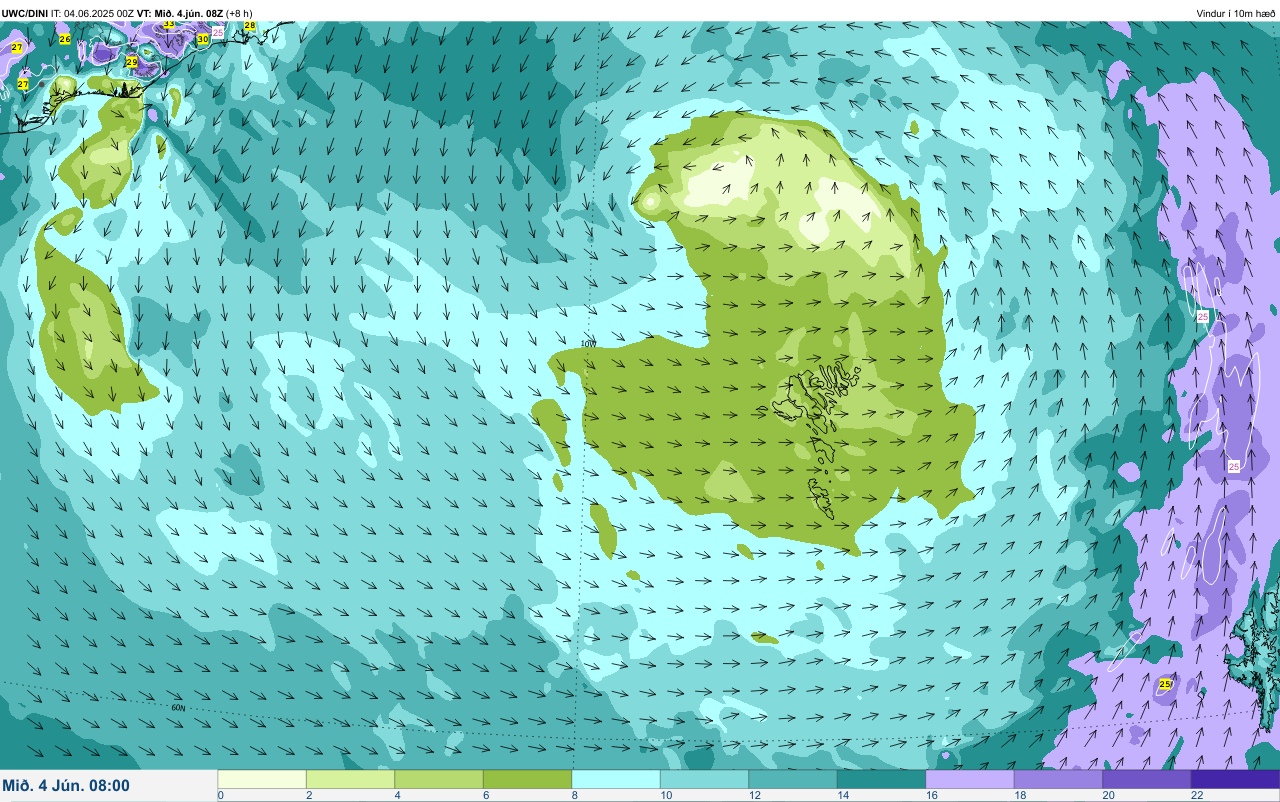Screen dimensions: 1280x802
Task: Click the yellow '26' wind gust label
Action: point(65,39)
